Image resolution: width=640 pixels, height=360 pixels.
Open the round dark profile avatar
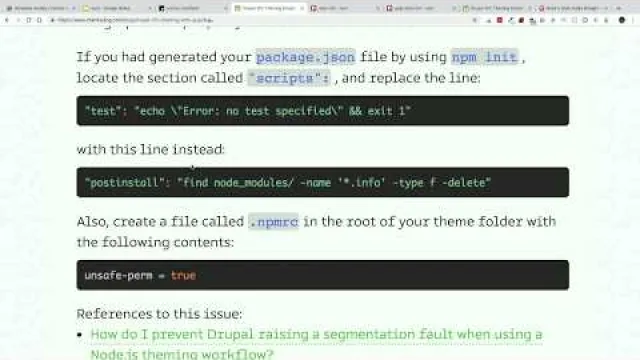(622, 20)
